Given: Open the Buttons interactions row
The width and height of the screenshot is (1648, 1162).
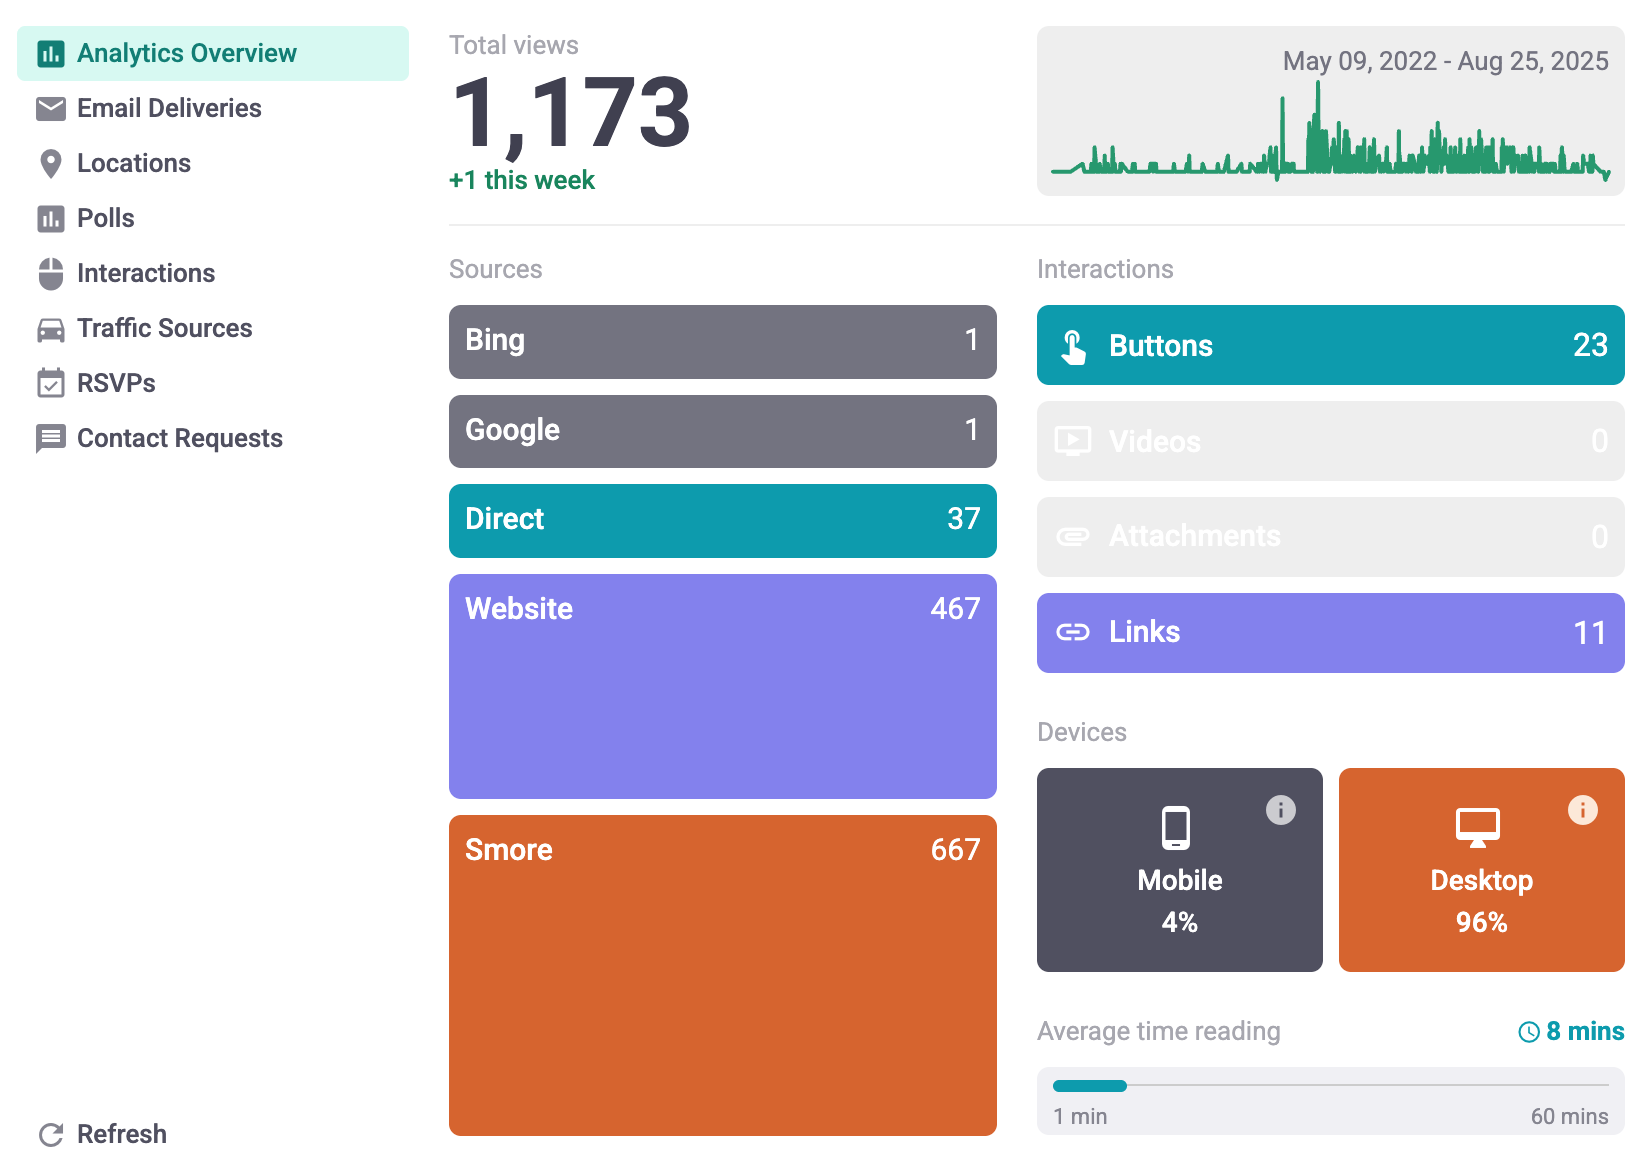Looking at the screenshot, I should click(x=1330, y=345).
